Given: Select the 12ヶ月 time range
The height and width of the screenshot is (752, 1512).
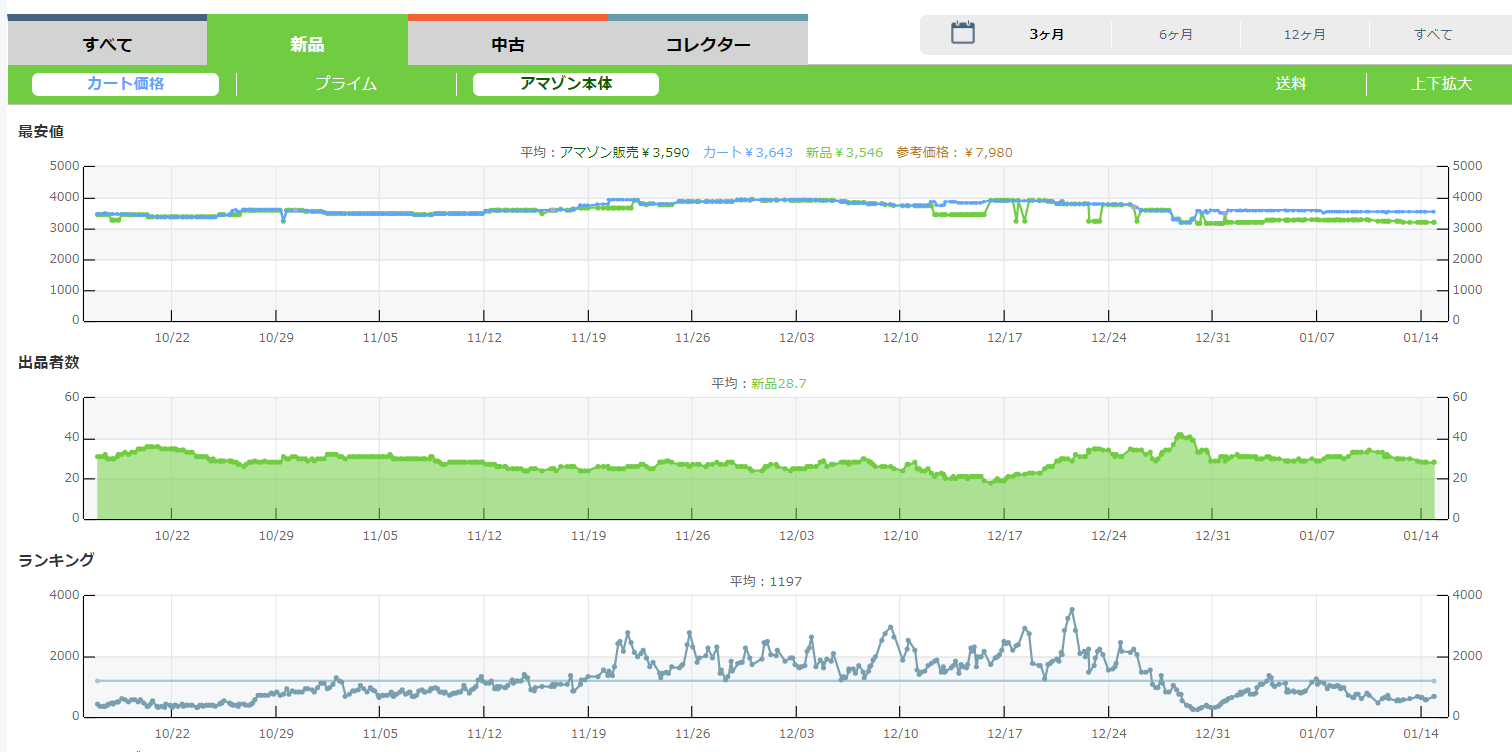Looking at the screenshot, I should (1305, 35).
